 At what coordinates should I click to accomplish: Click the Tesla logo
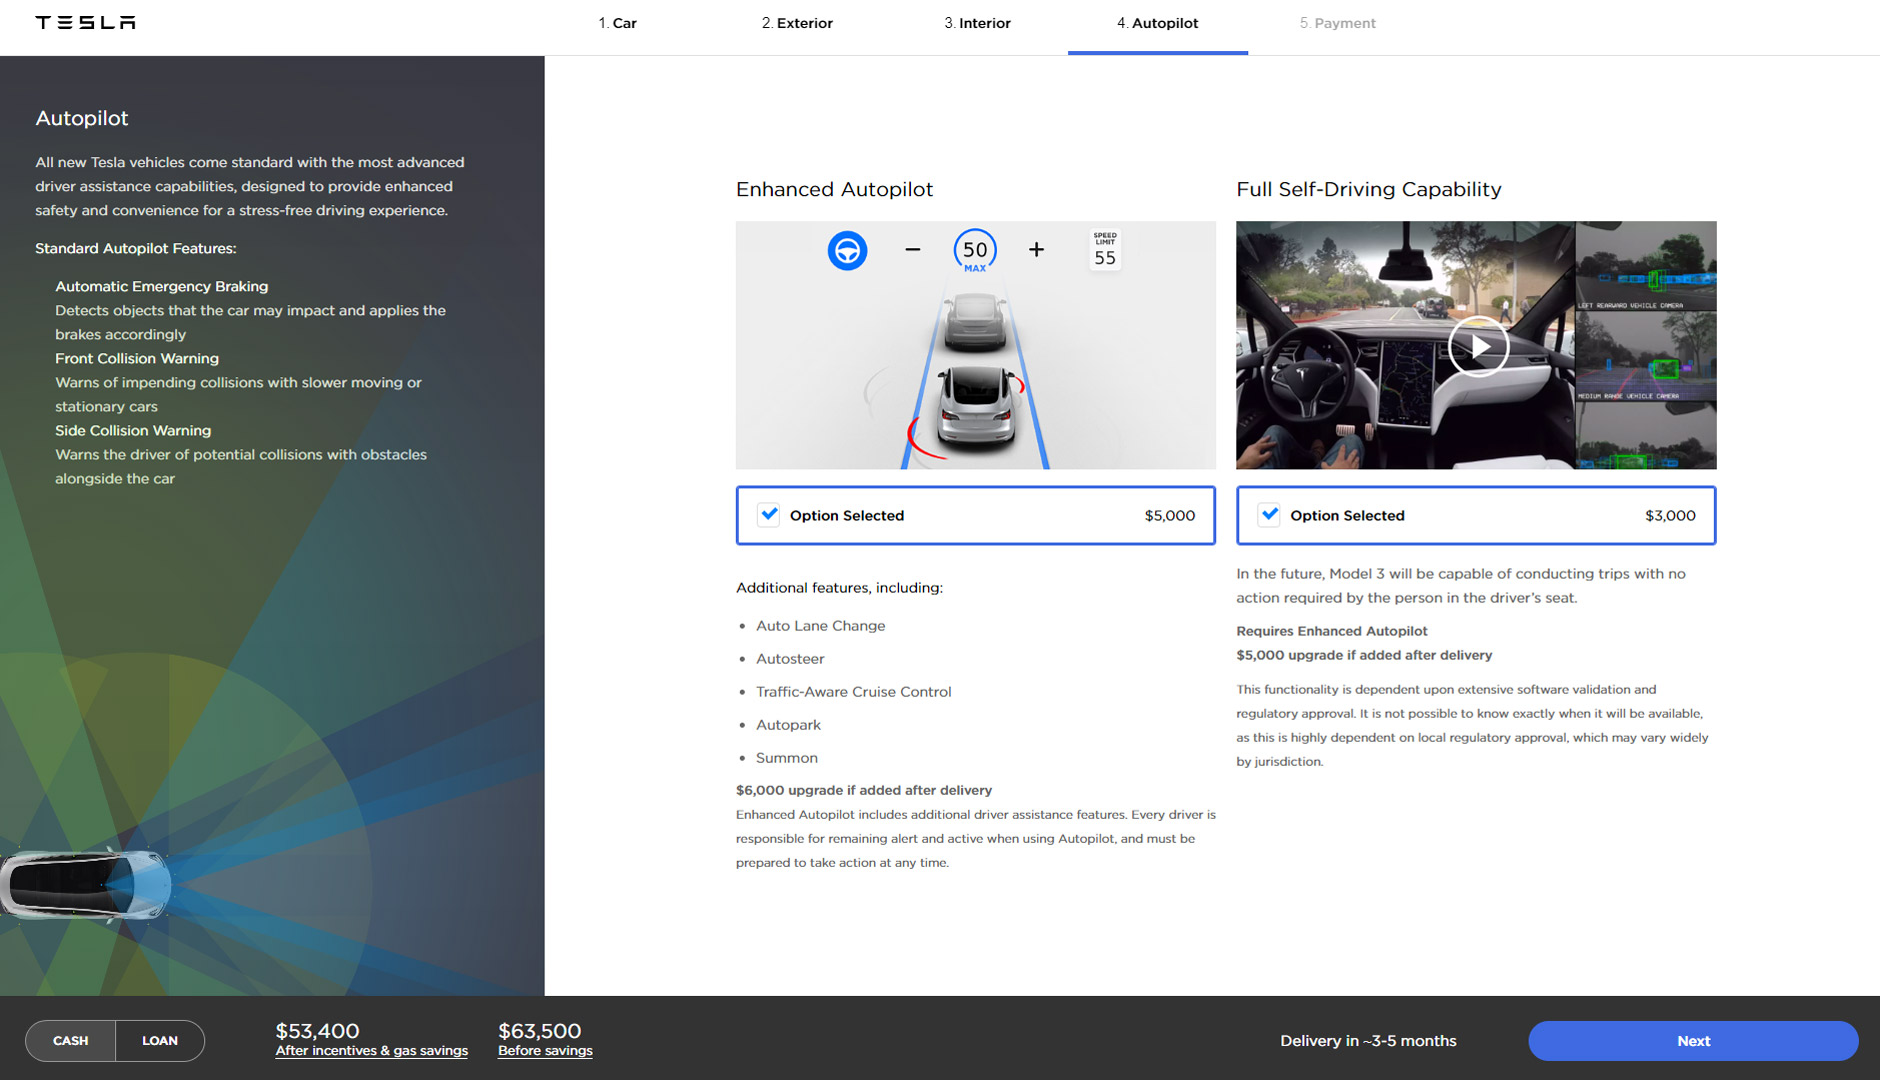point(85,23)
